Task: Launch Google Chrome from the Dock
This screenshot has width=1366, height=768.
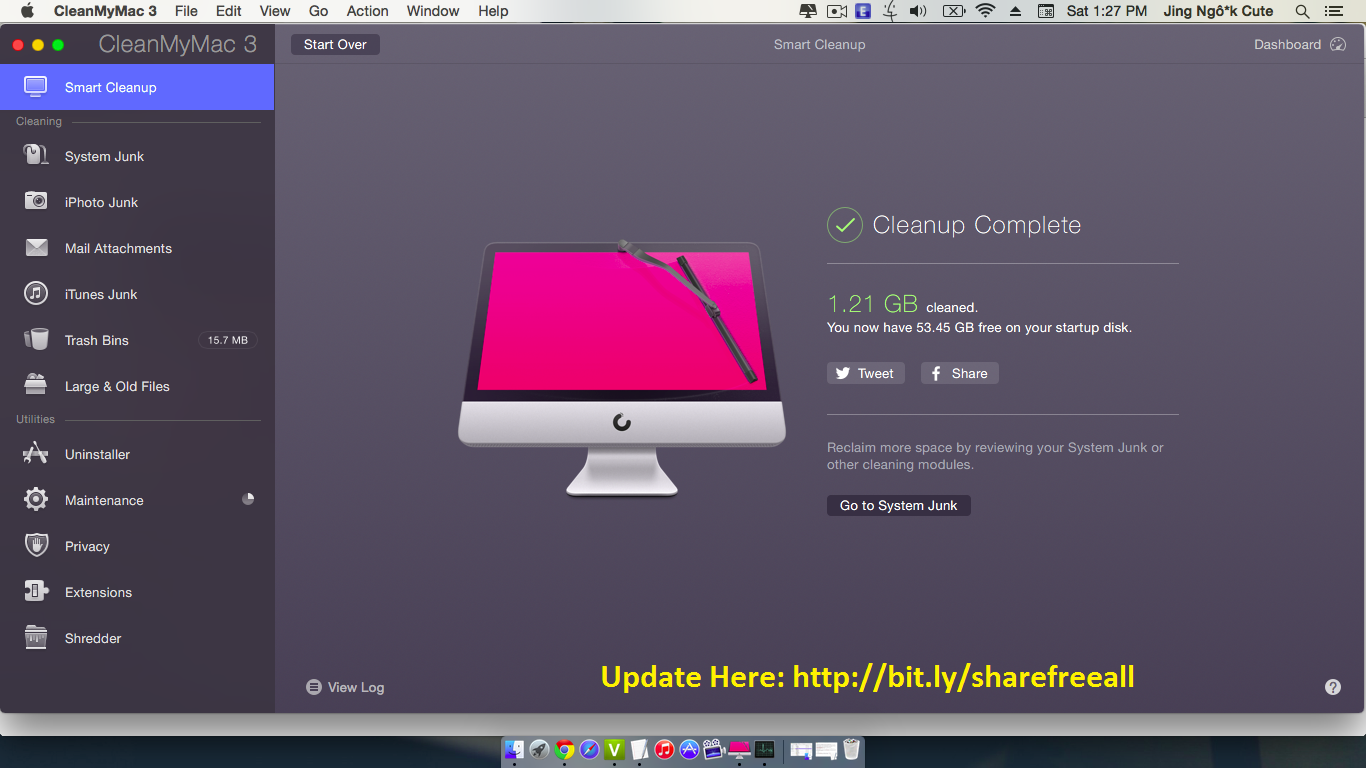Action: pos(564,750)
